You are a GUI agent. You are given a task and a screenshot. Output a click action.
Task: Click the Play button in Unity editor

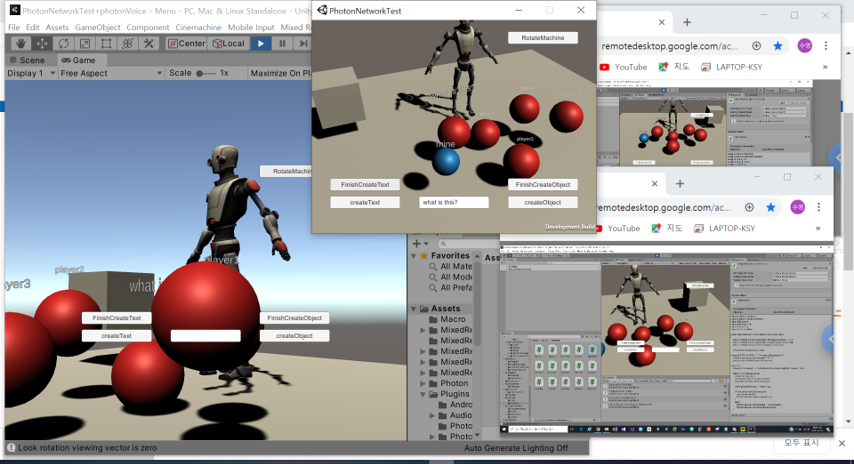261,44
